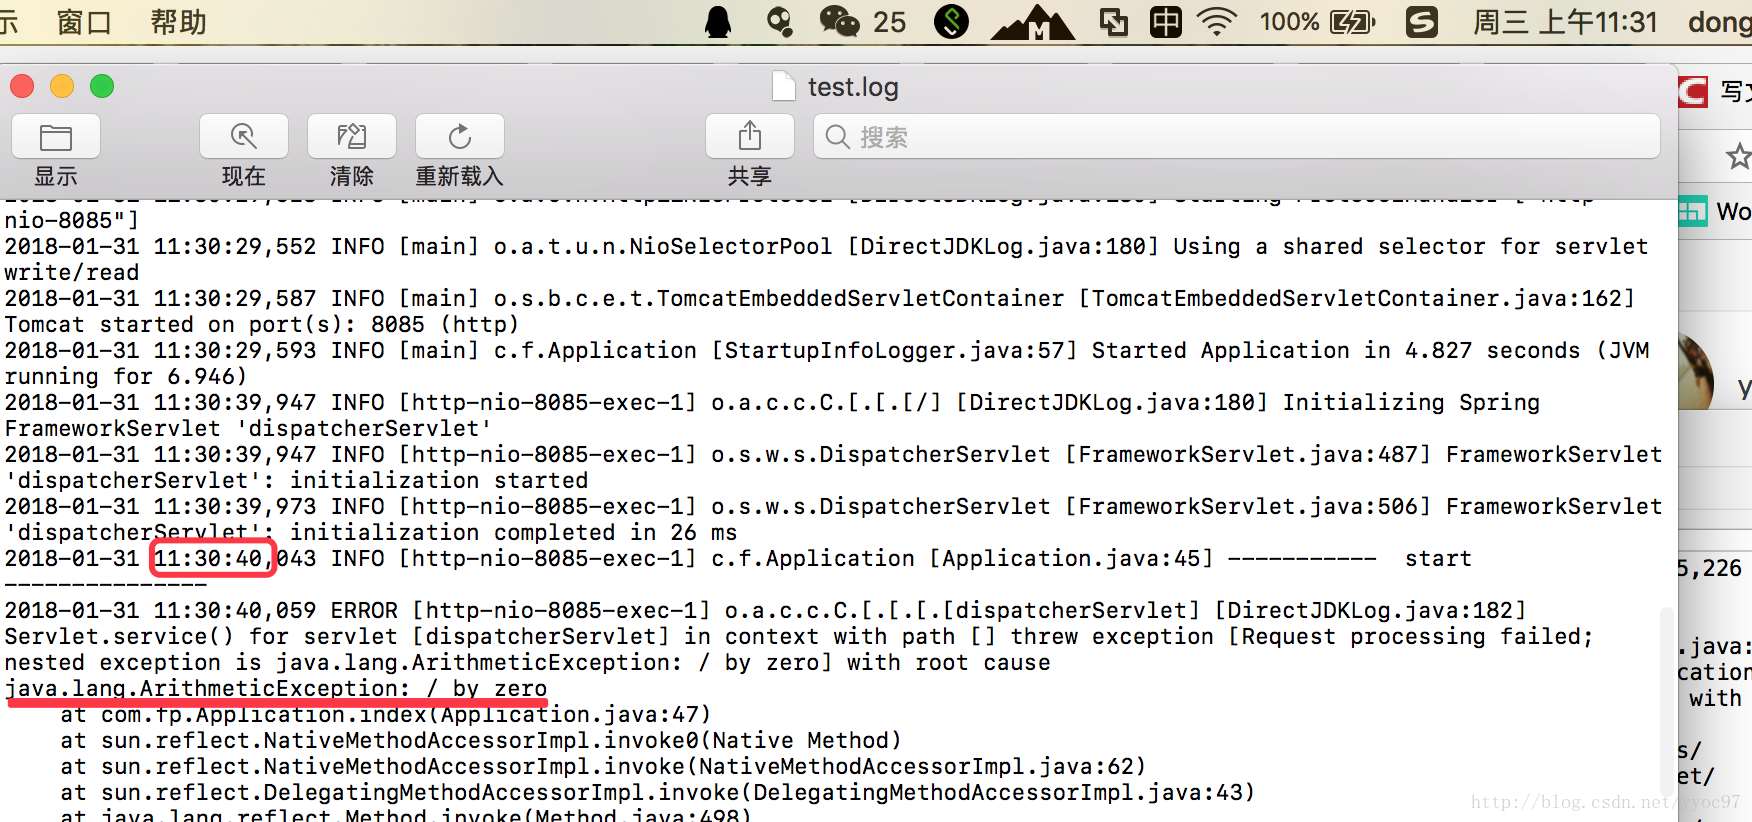1752x822 pixels.
Task: Click the log line 'java.lang.ArithmeticException: / by zero'
Action: pyautogui.click(x=276, y=688)
